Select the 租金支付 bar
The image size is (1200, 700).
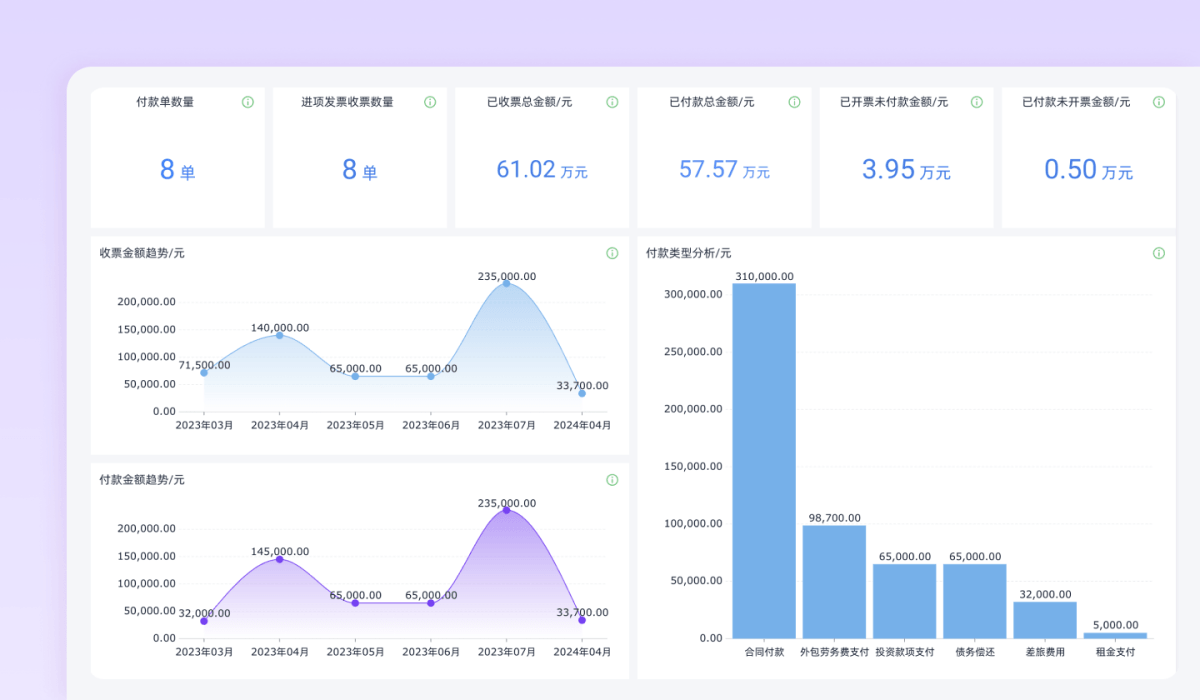pos(1115,635)
